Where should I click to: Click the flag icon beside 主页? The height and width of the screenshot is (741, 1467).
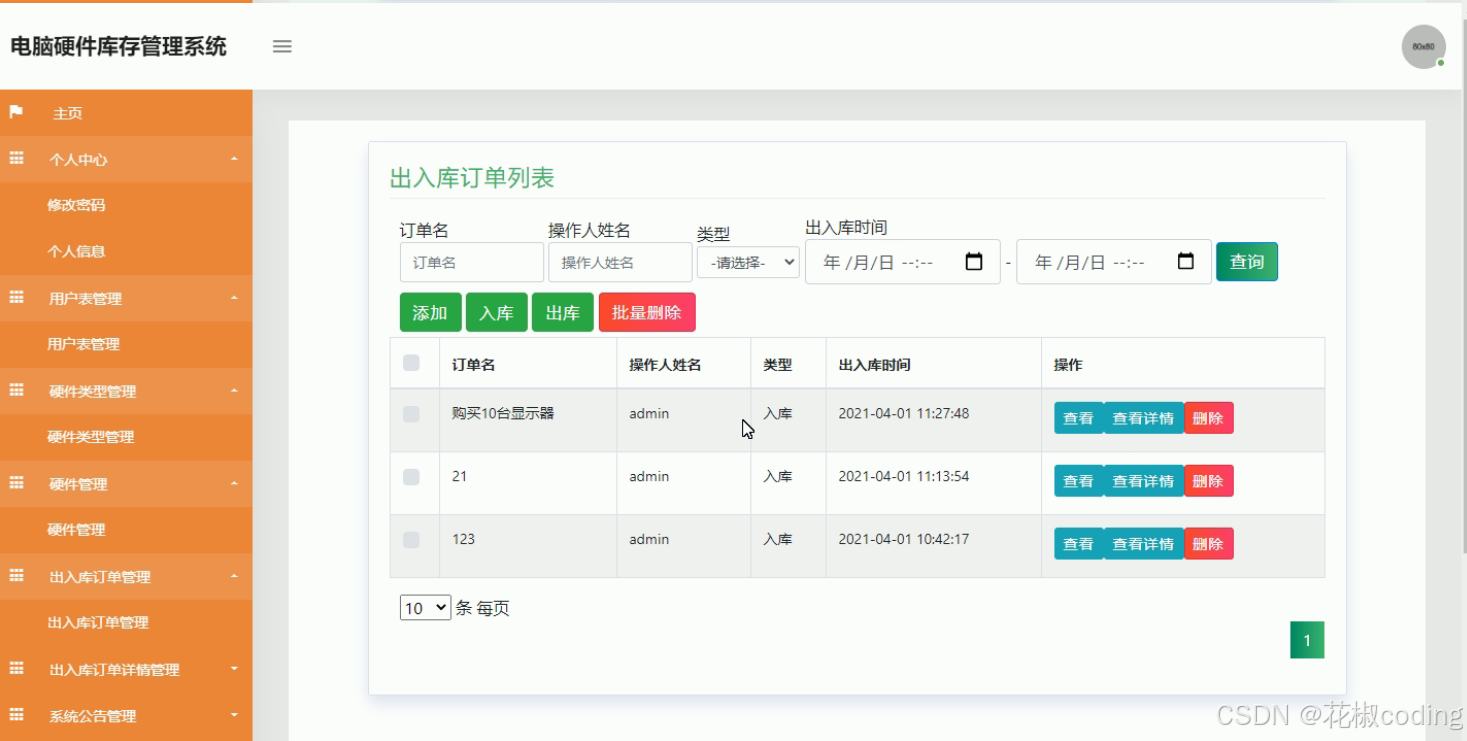pyautogui.click(x=16, y=112)
